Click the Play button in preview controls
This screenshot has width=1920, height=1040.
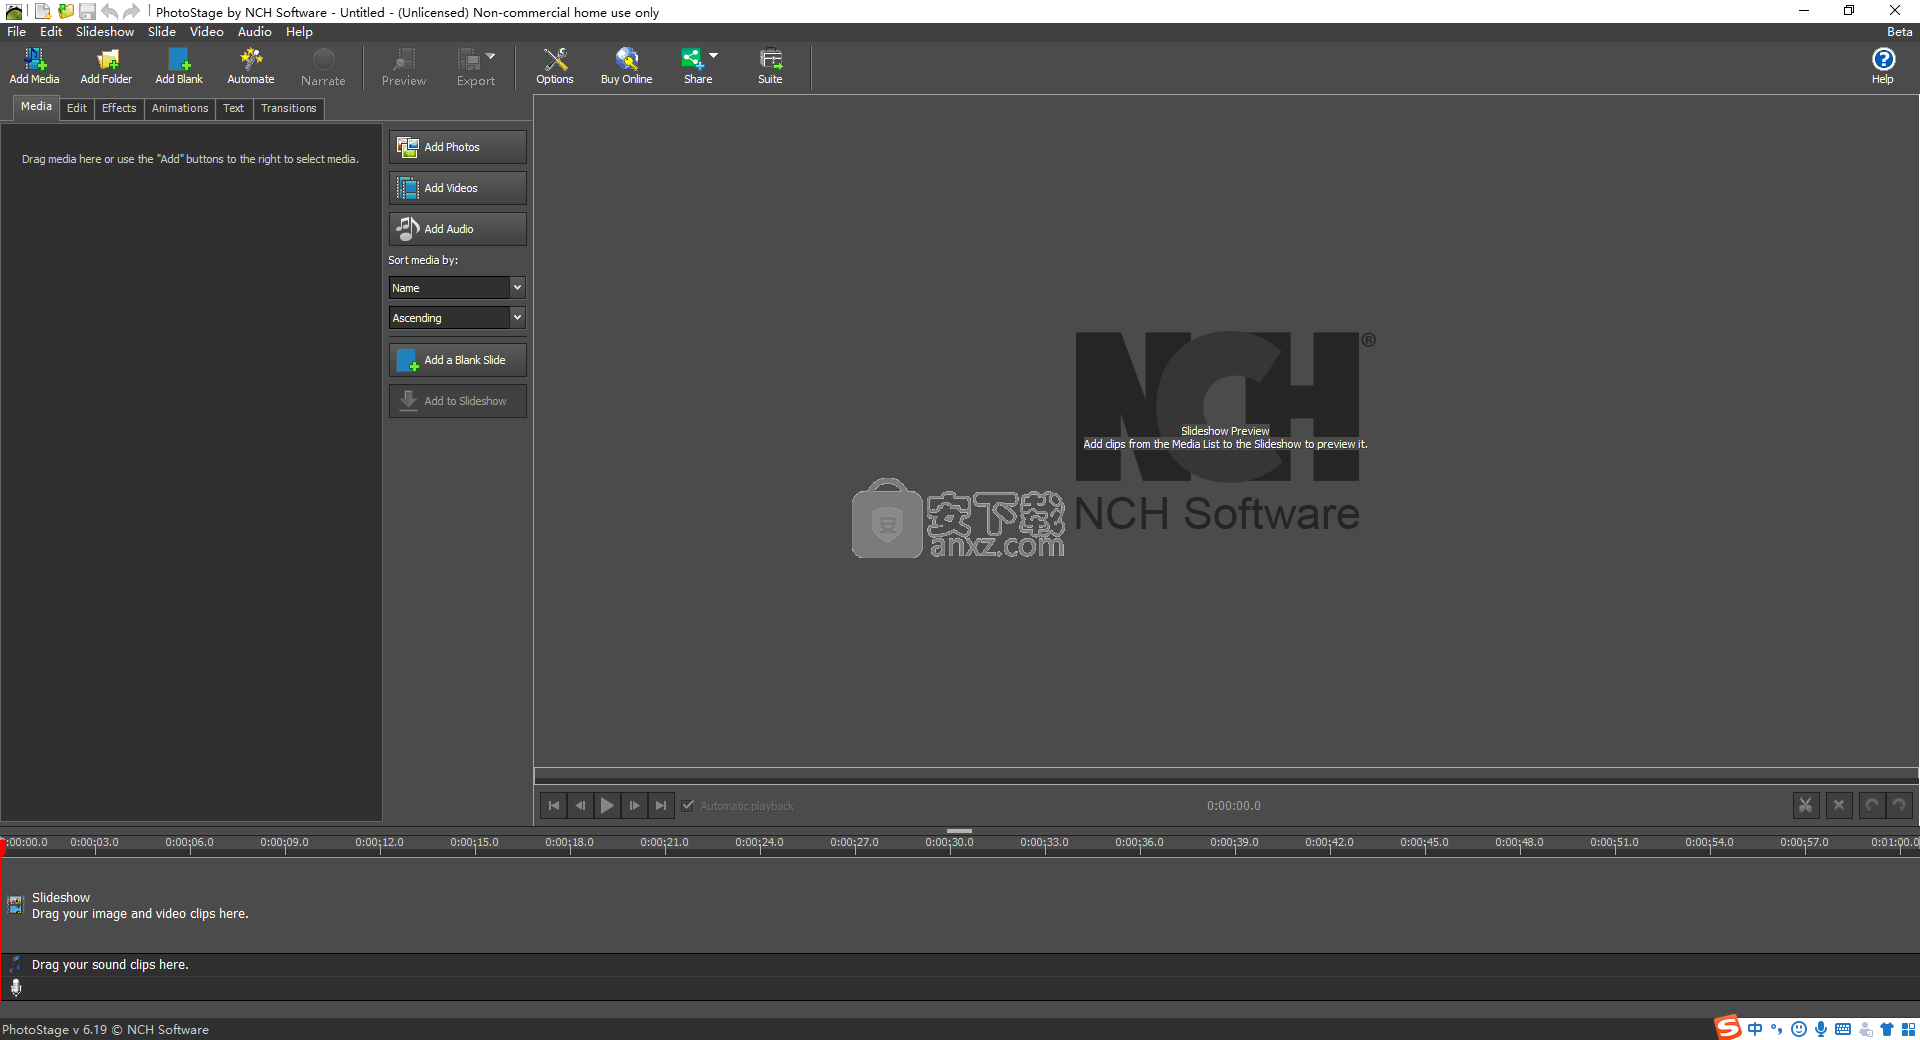pyautogui.click(x=607, y=805)
